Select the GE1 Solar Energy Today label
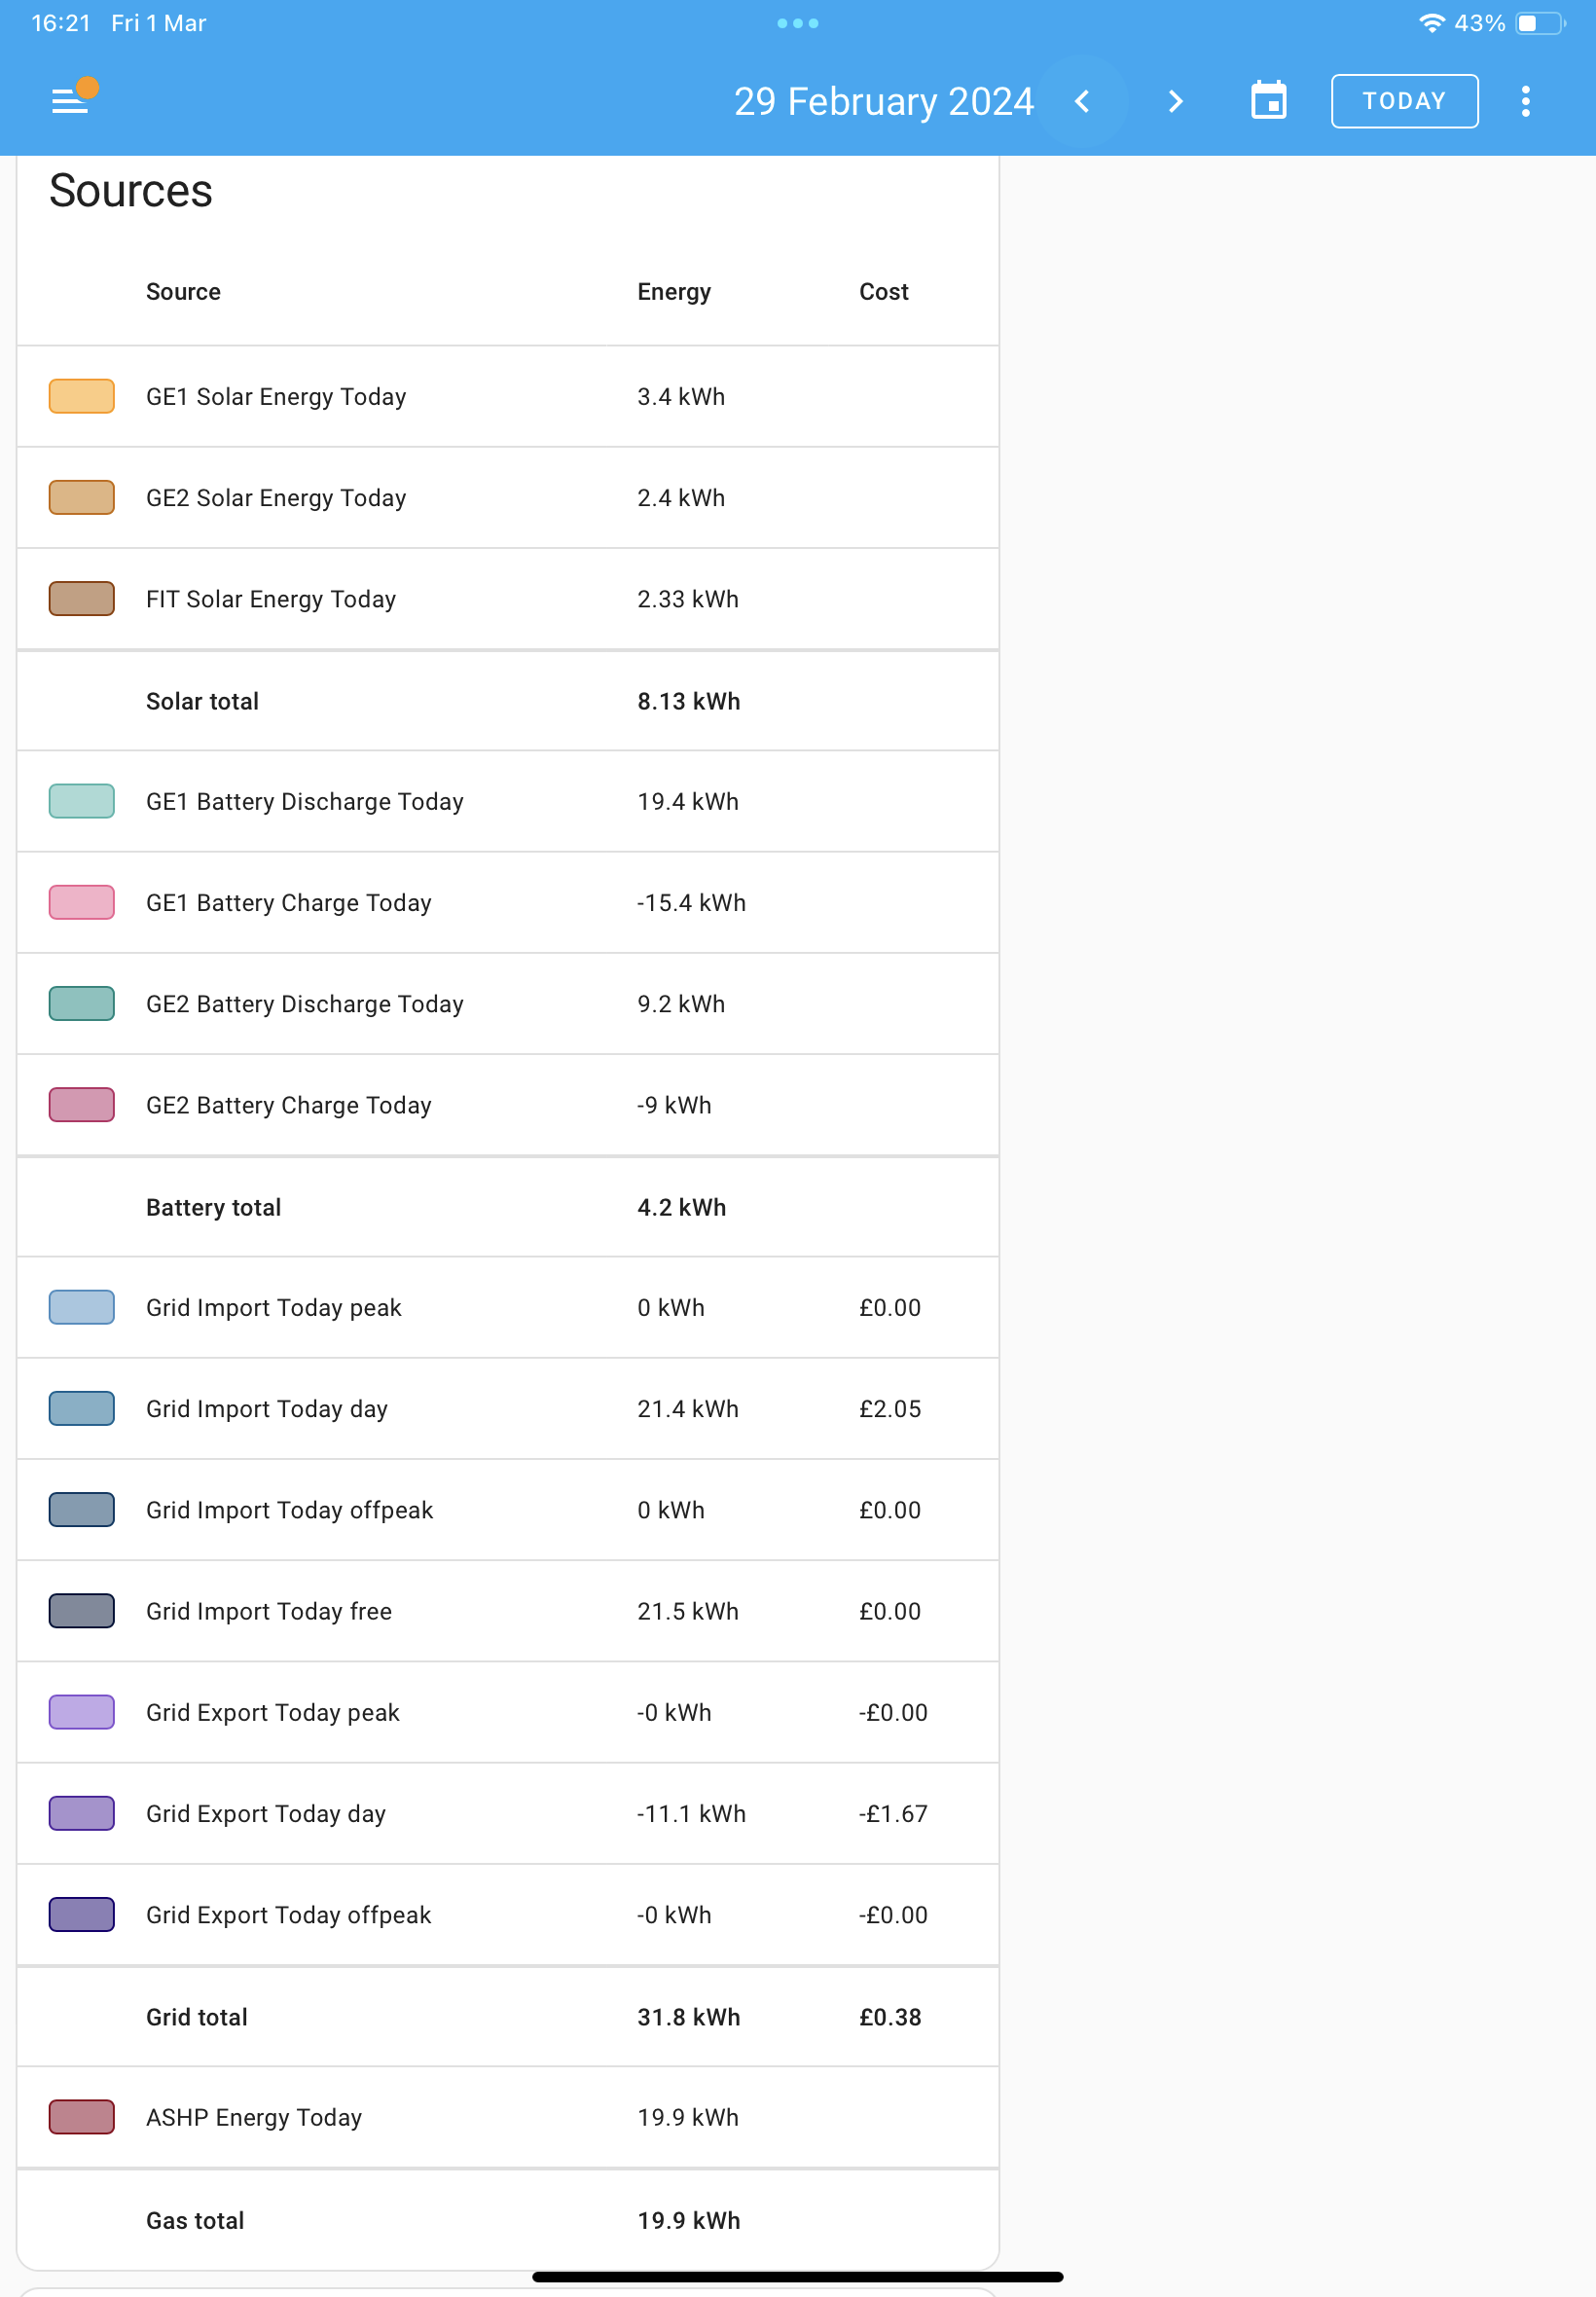The image size is (1596, 2297). tap(276, 397)
